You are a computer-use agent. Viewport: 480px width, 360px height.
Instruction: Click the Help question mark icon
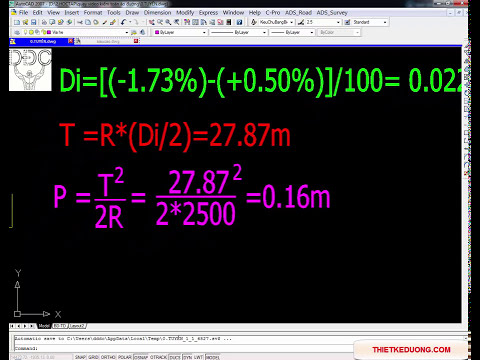[x=239, y=22]
